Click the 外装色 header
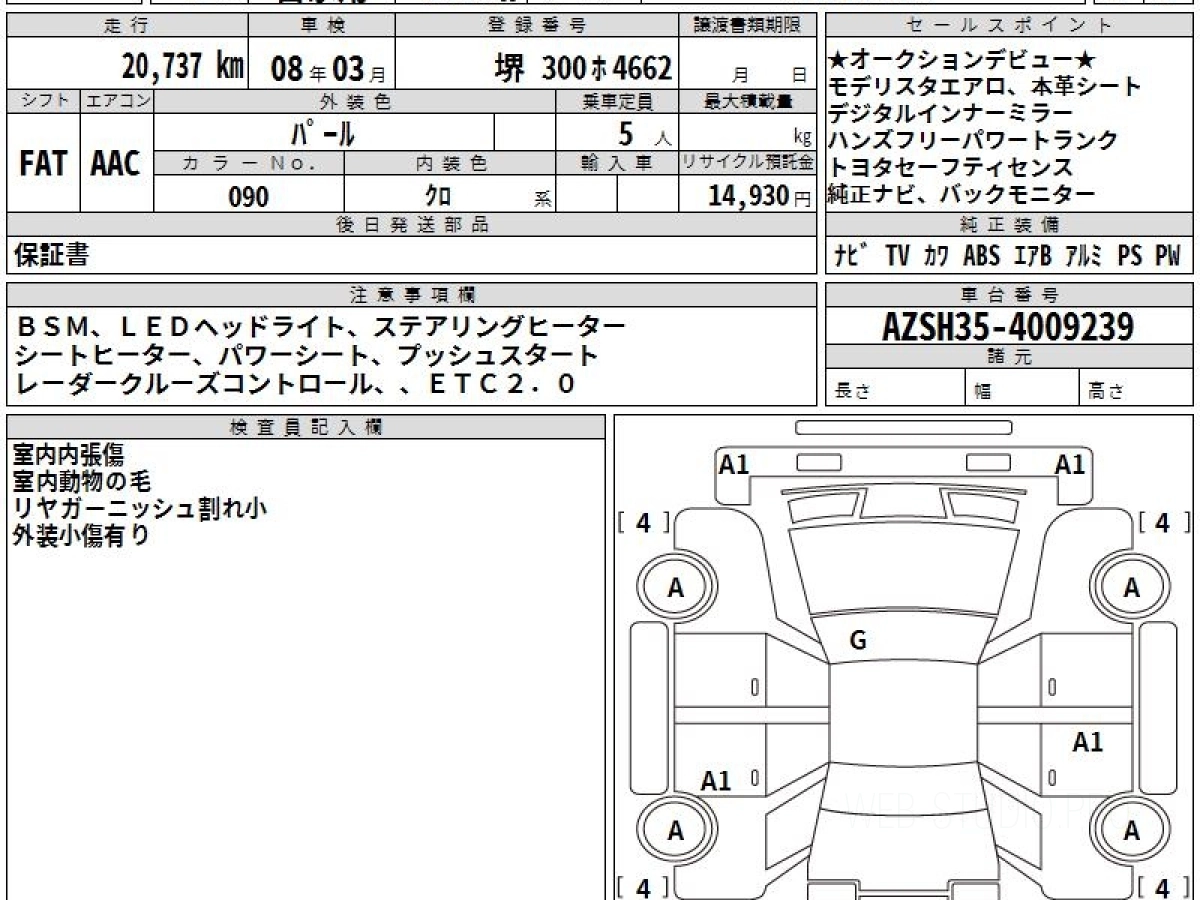 point(355,101)
